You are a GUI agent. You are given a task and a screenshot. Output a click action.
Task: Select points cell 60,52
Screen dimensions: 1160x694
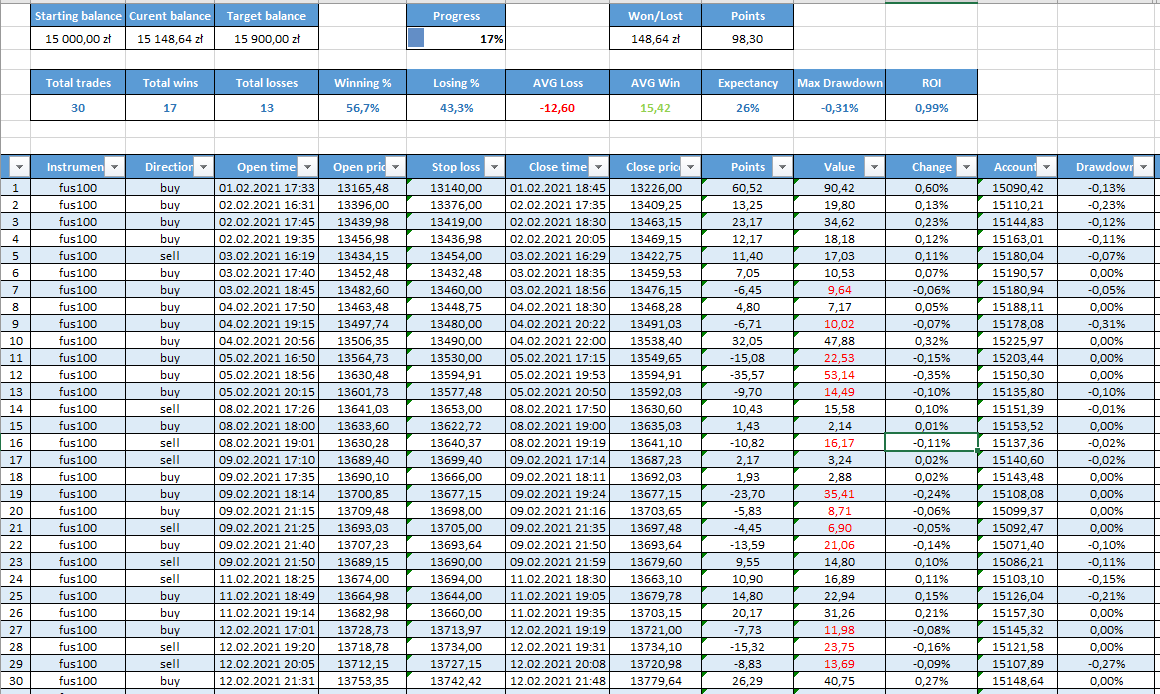click(747, 188)
